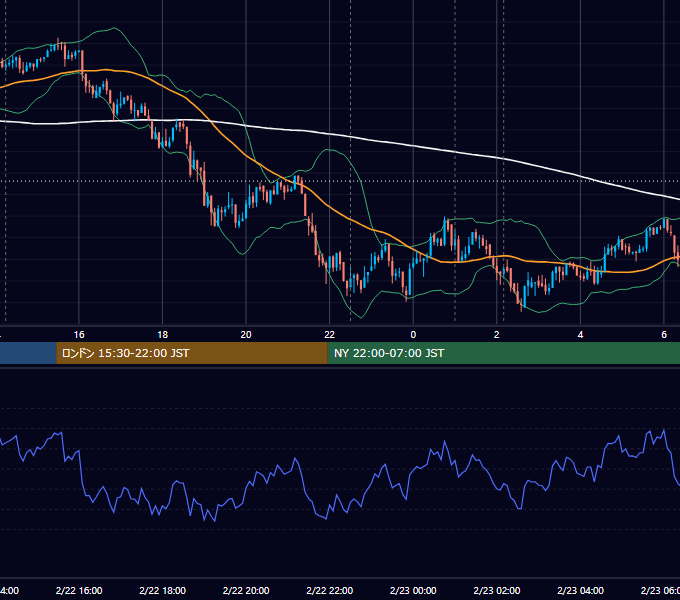Click the 4 hour label on price chart axis
The image size is (680, 600).
click(580, 335)
